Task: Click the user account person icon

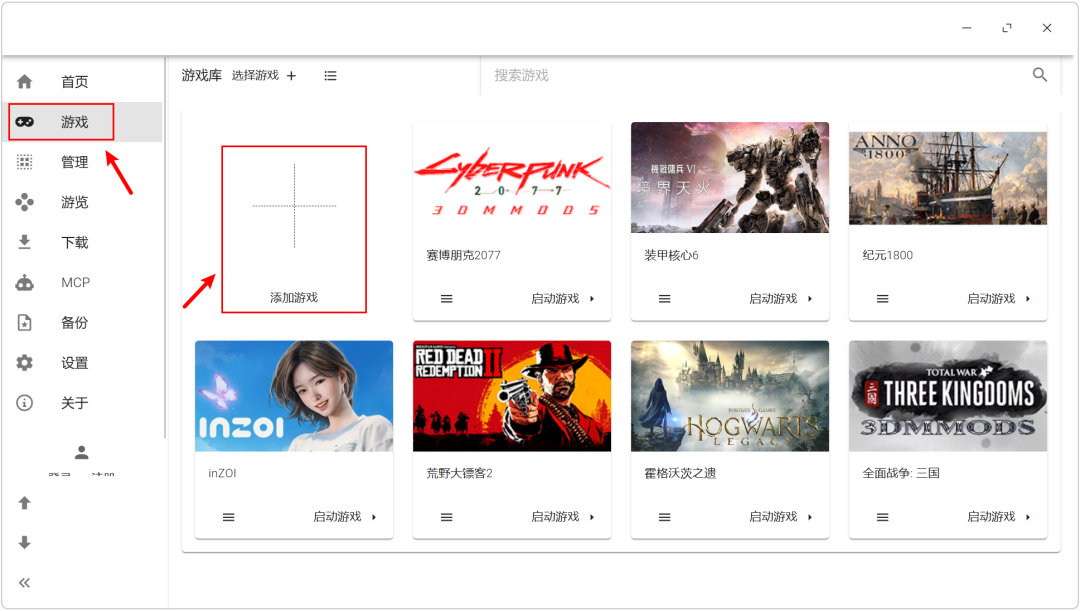Action: (82, 453)
